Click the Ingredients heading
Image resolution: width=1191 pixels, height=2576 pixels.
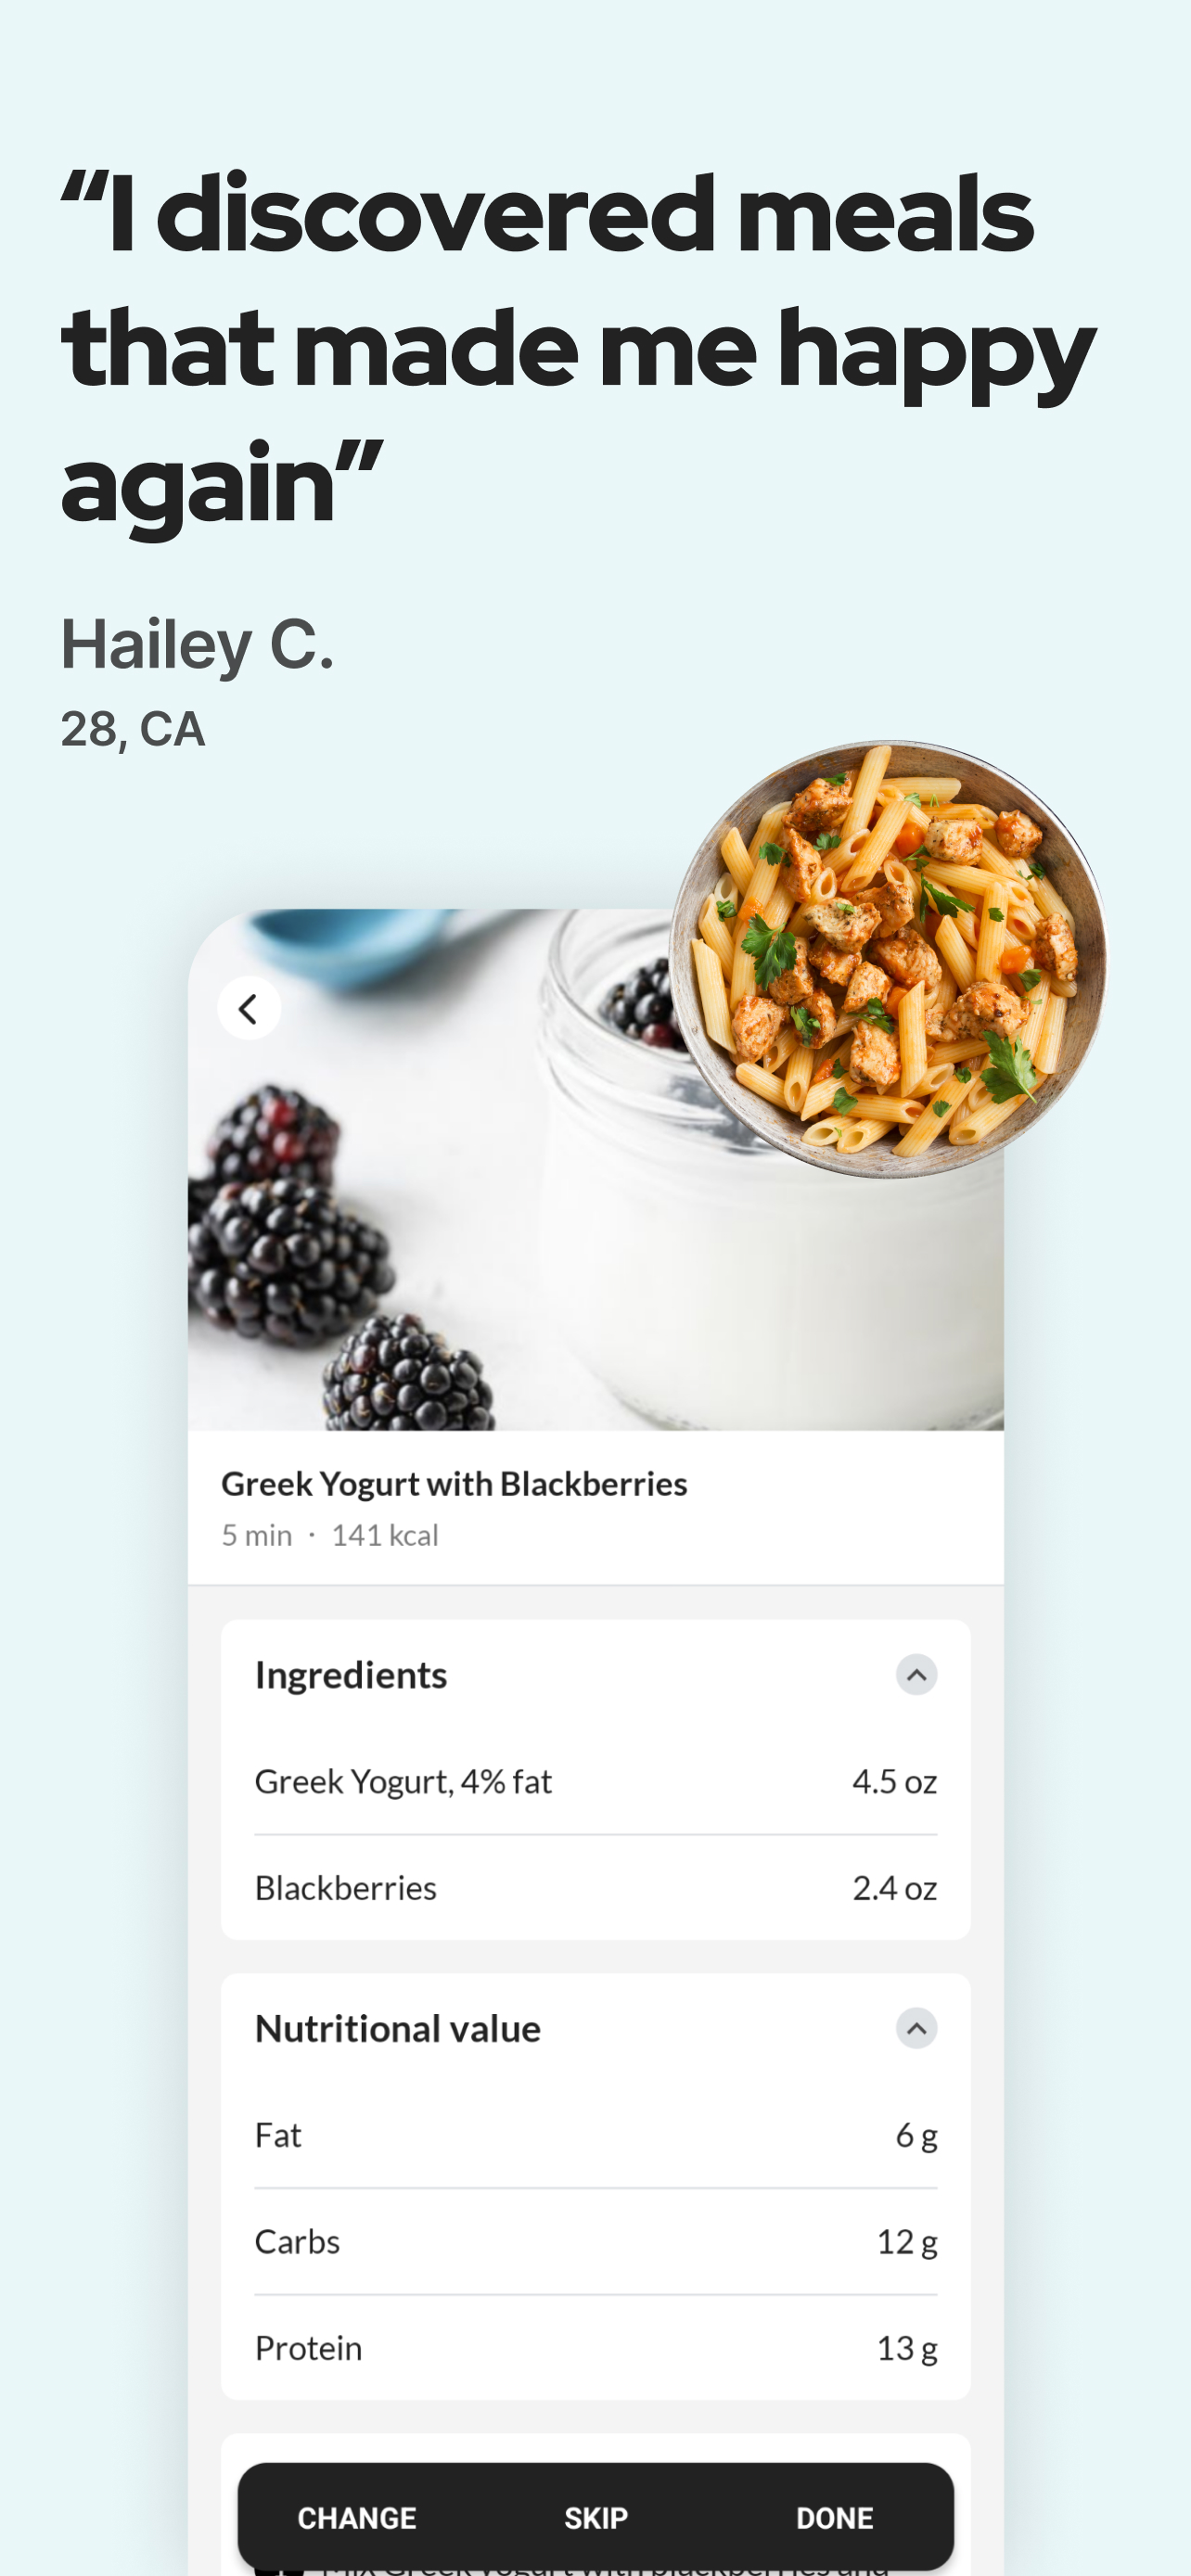[351, 1675]
